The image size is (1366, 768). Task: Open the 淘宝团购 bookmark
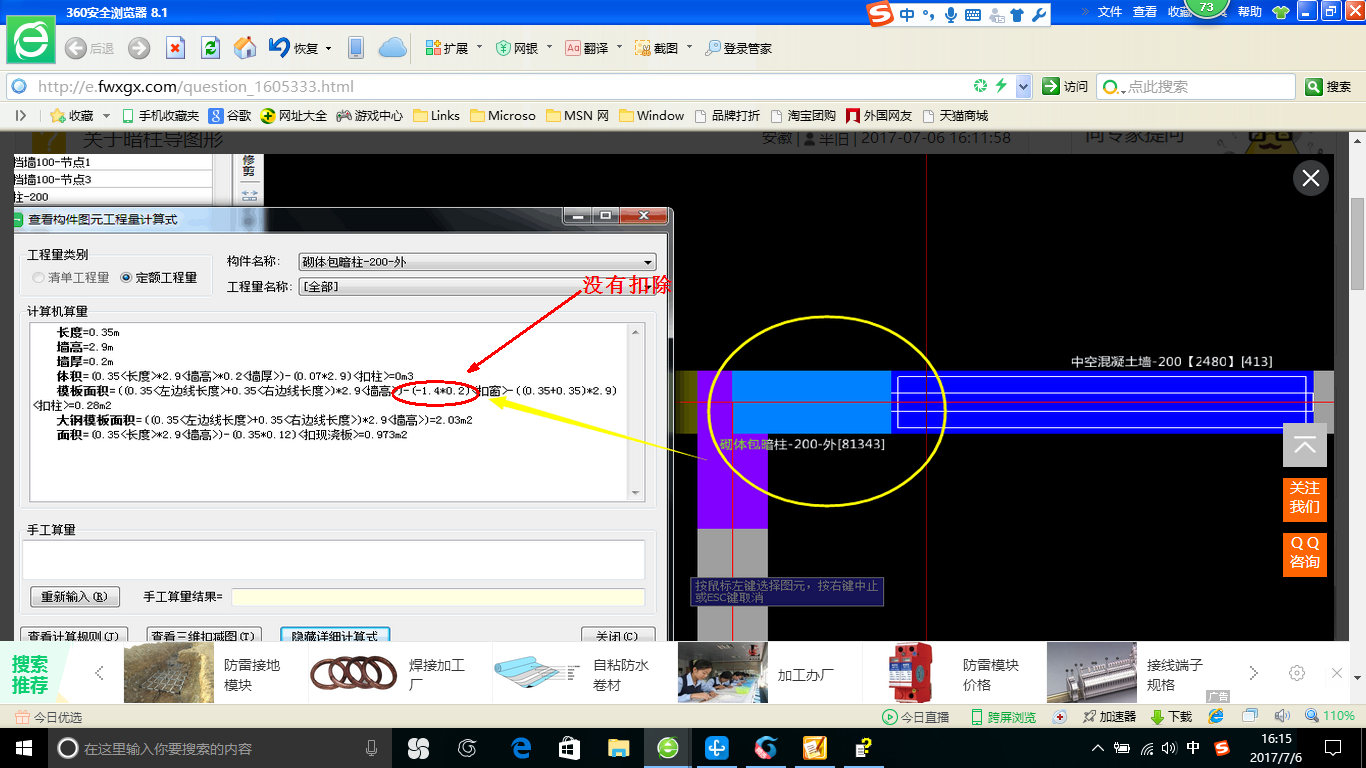802,116
